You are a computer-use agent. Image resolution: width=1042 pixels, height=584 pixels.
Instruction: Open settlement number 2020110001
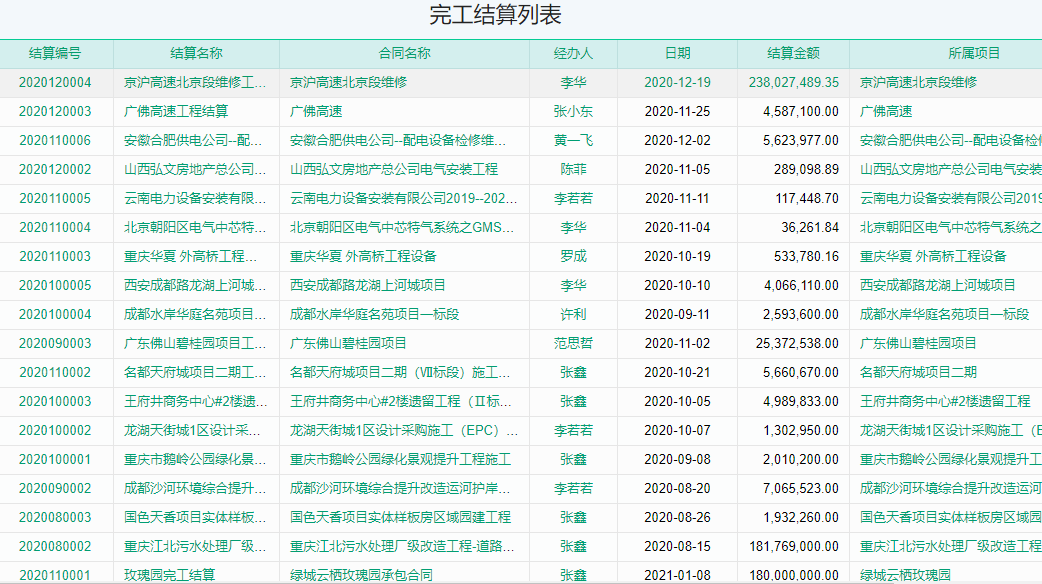(x=55, y=575)
